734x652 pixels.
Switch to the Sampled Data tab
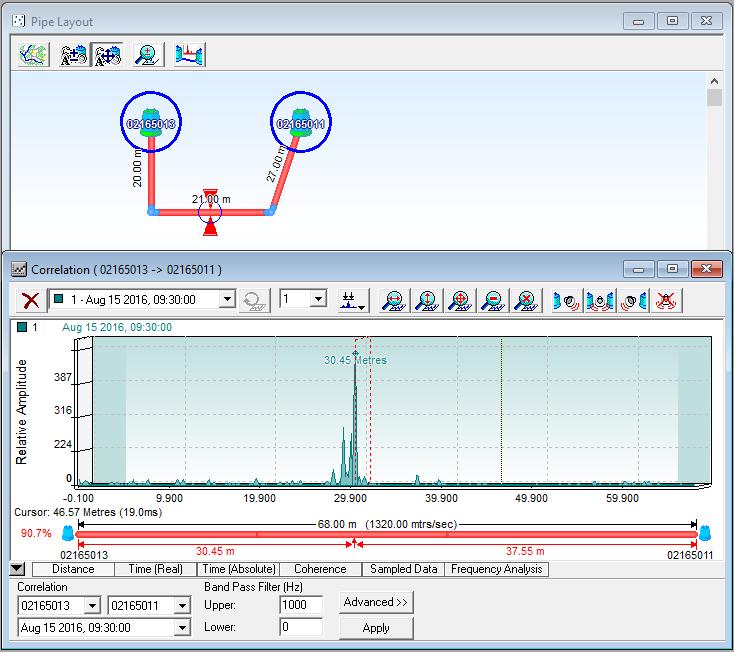coord(404,569)
